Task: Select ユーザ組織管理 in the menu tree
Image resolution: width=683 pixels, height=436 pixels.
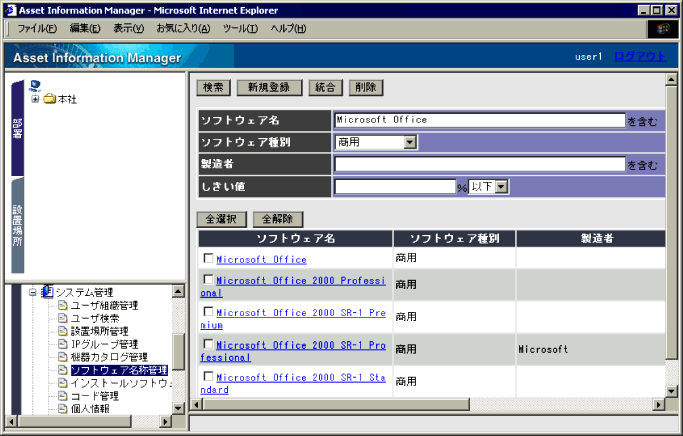Action: pos(105,305)
